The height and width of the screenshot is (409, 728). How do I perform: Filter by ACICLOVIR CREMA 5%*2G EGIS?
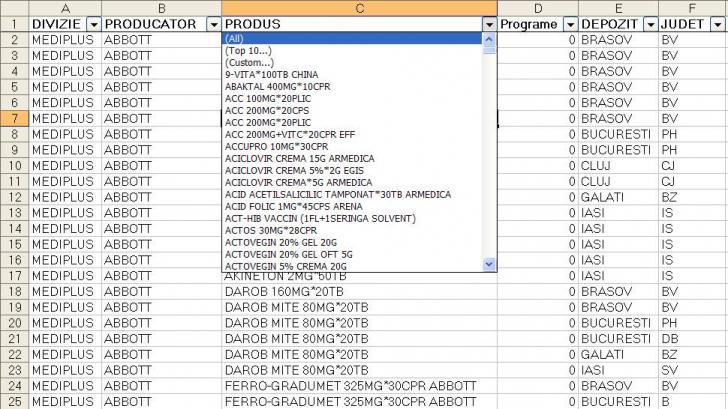(352, 171)
